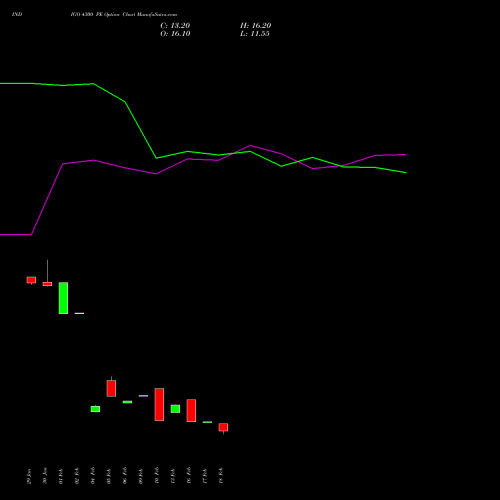Click the last red candlestick for 18 Feb
The height and width of the screenshot is (500, 500).
(x=223, y=427)
